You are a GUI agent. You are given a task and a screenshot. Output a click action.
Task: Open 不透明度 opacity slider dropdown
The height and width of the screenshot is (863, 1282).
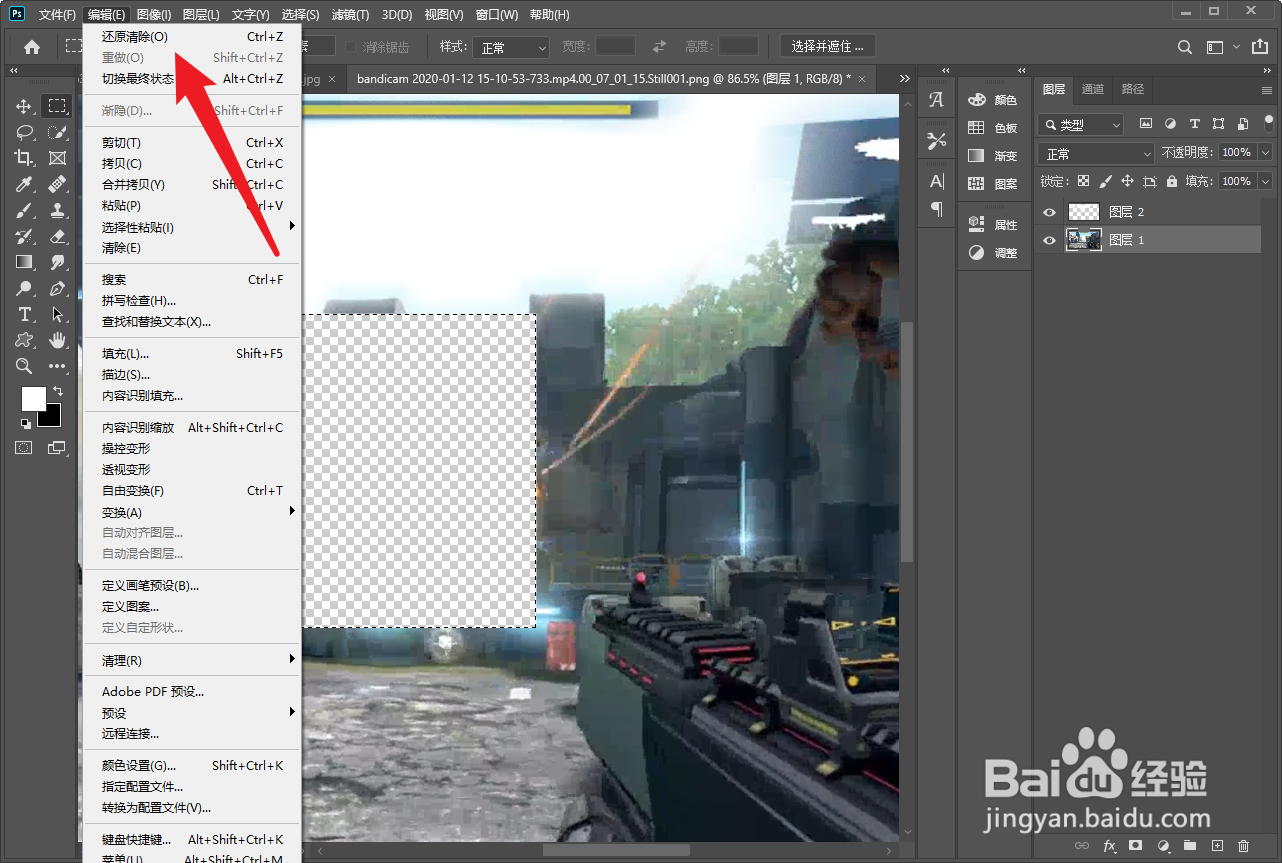(1265, 153)
